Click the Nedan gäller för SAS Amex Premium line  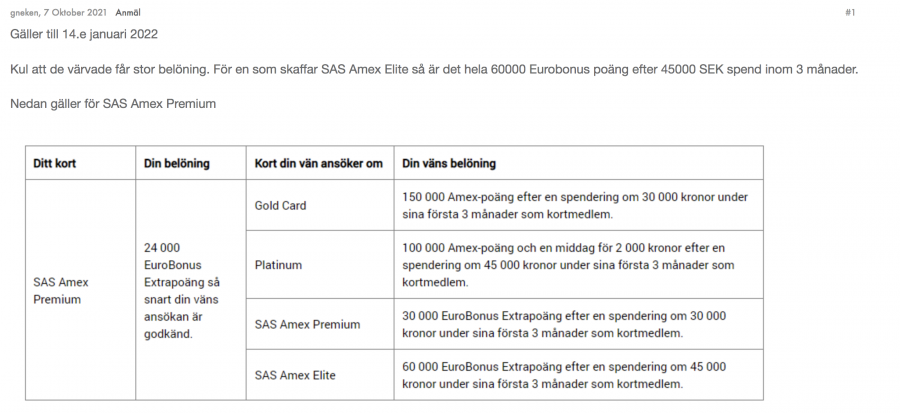click(113, 103)
